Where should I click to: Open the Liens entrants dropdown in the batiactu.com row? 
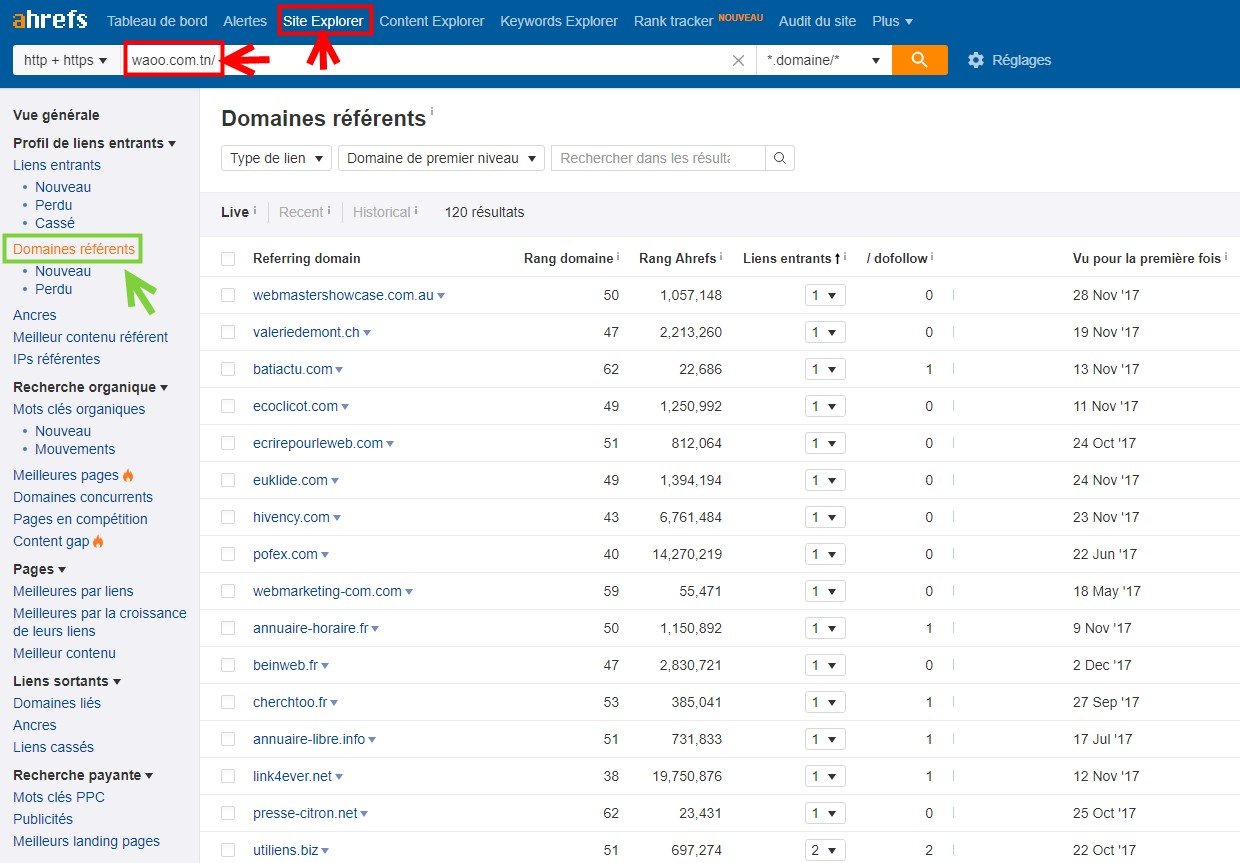pyautogui.click(x=825, y=369)
